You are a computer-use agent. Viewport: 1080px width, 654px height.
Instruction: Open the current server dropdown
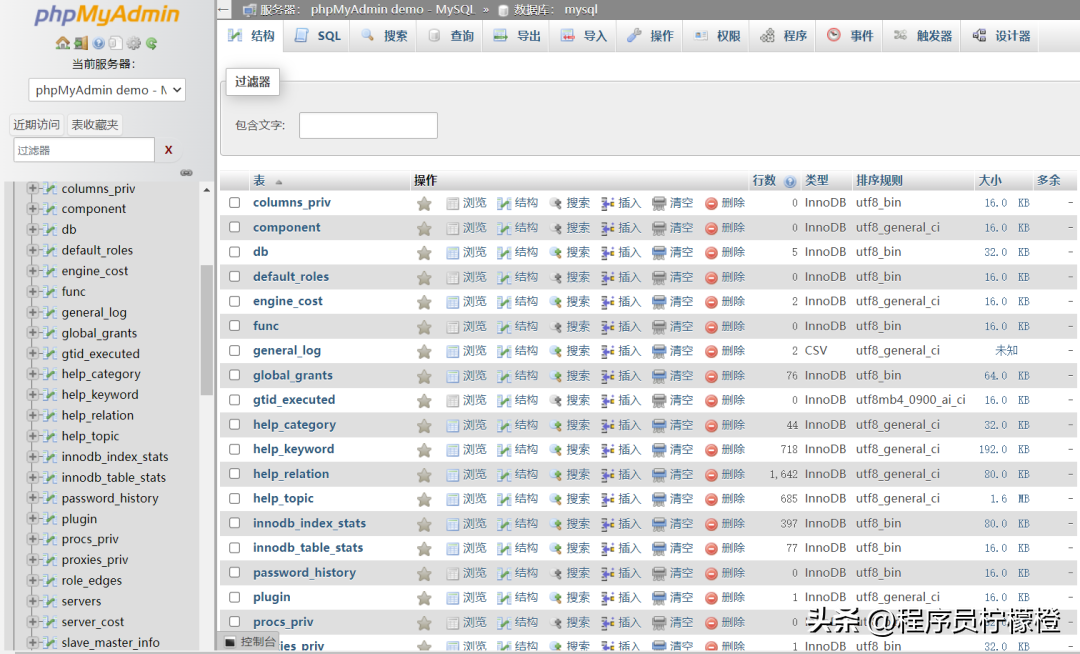pos(107,90)
